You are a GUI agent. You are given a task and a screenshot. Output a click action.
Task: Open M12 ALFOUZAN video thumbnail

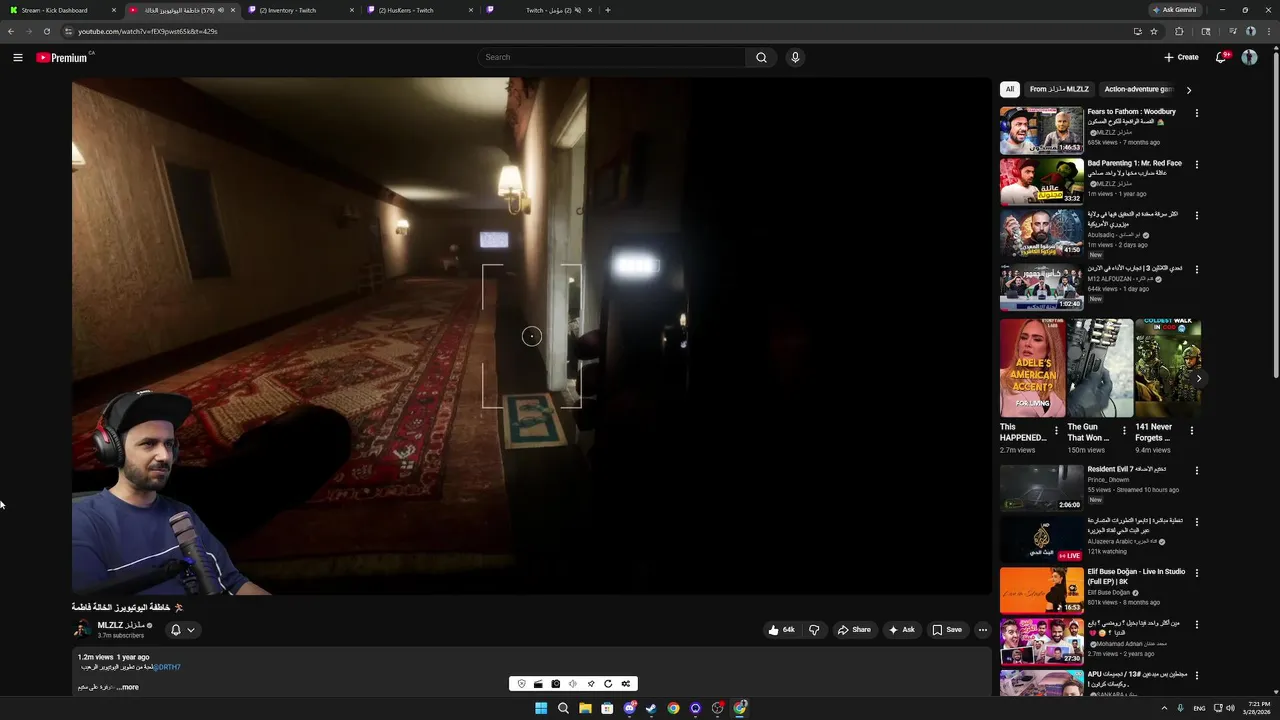click(1041, 287)
